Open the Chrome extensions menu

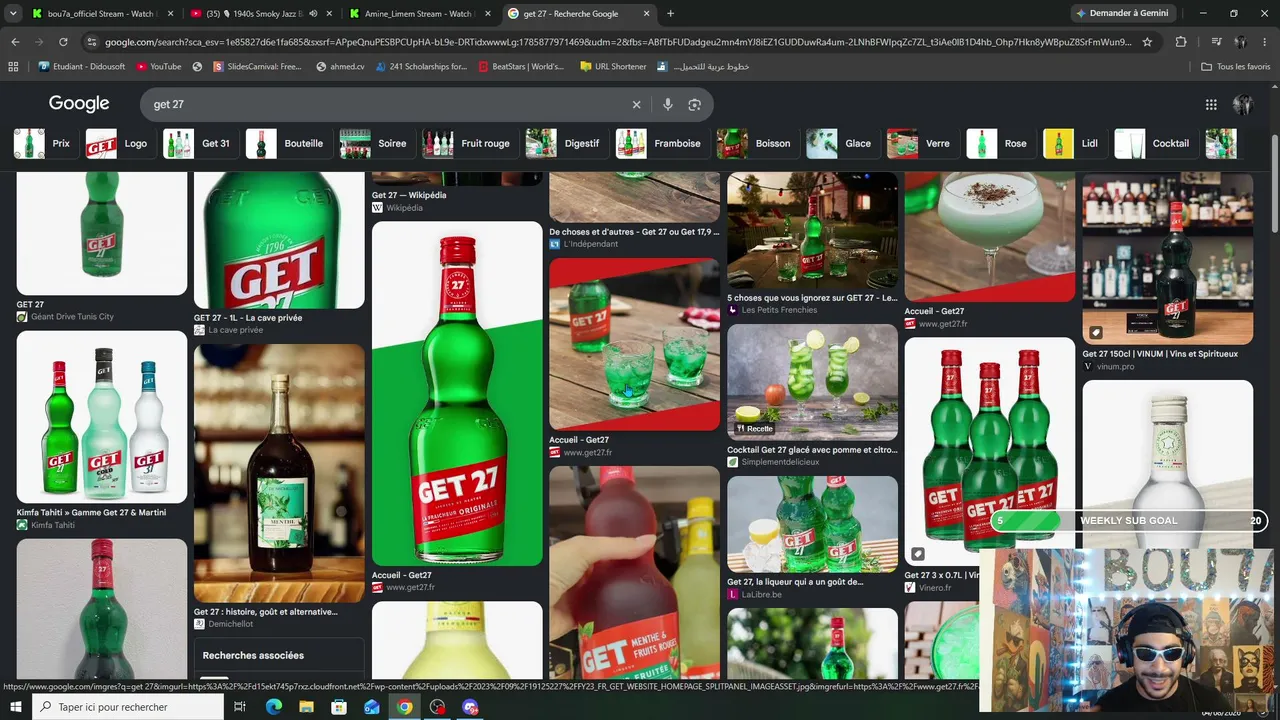[x=1181, y=42]
